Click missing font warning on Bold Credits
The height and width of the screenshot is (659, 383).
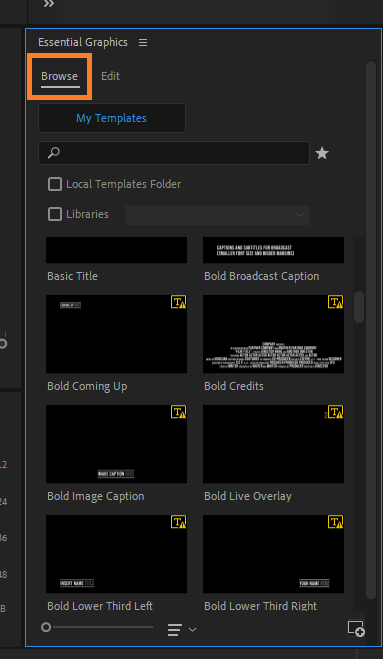pos(335,302)
